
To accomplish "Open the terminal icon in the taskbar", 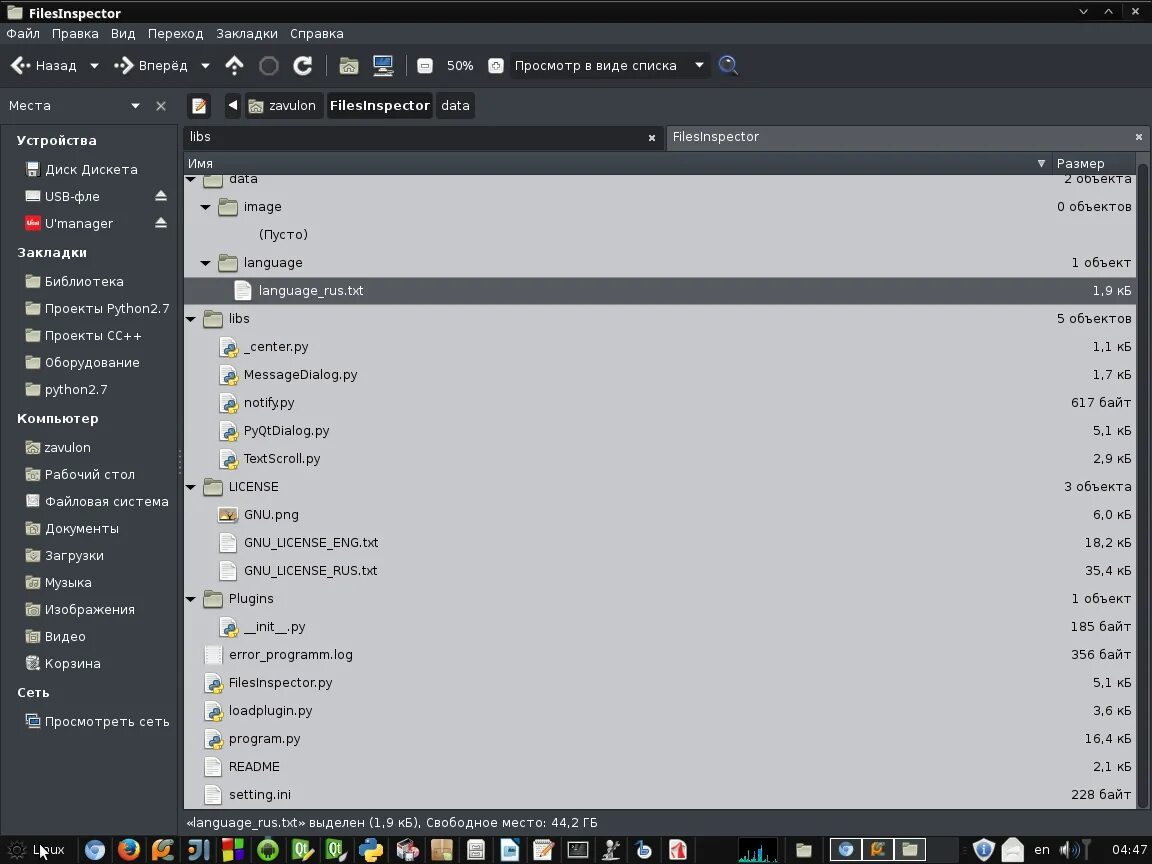I will [578, 850].
